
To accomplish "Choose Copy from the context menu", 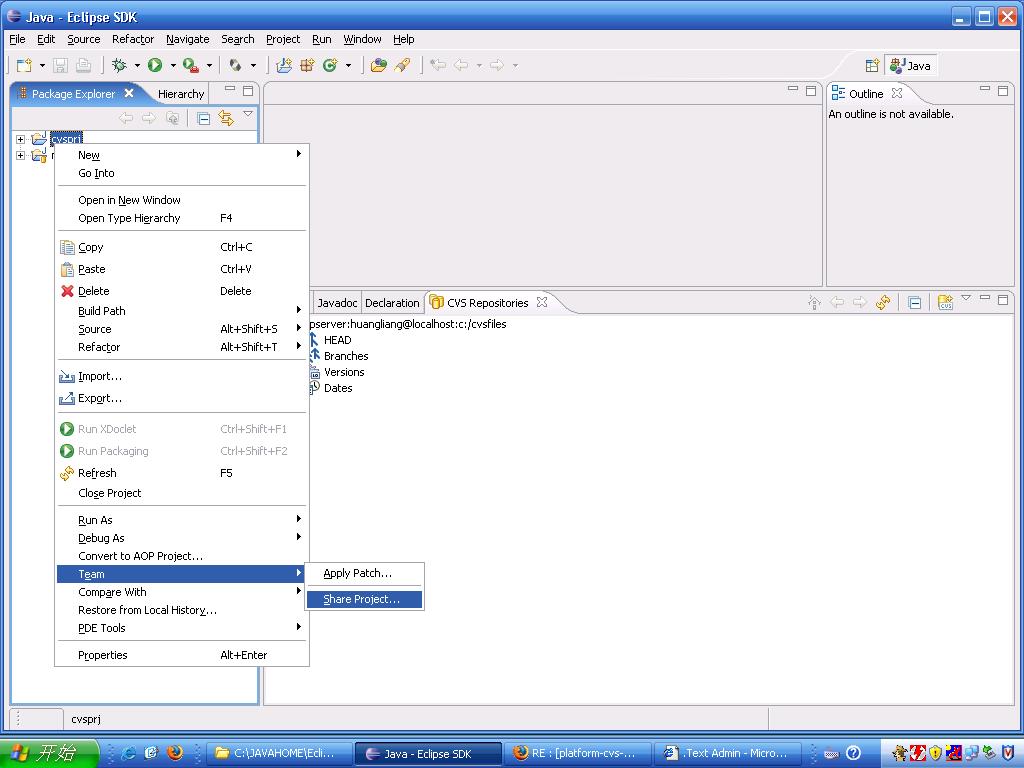I will [x=182, y=247].
